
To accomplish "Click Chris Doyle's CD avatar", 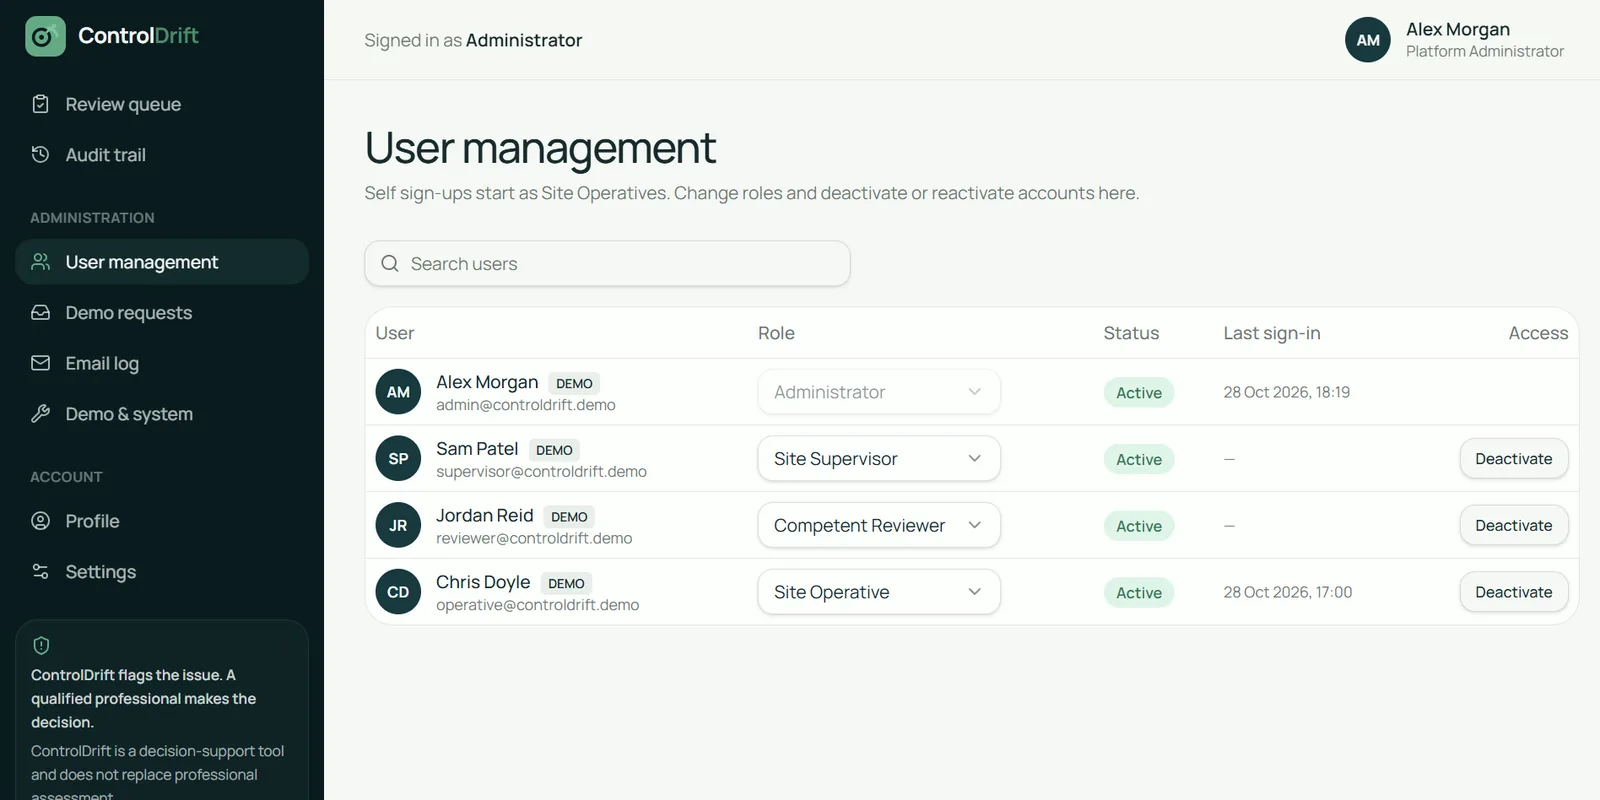I will pos(398,592).
